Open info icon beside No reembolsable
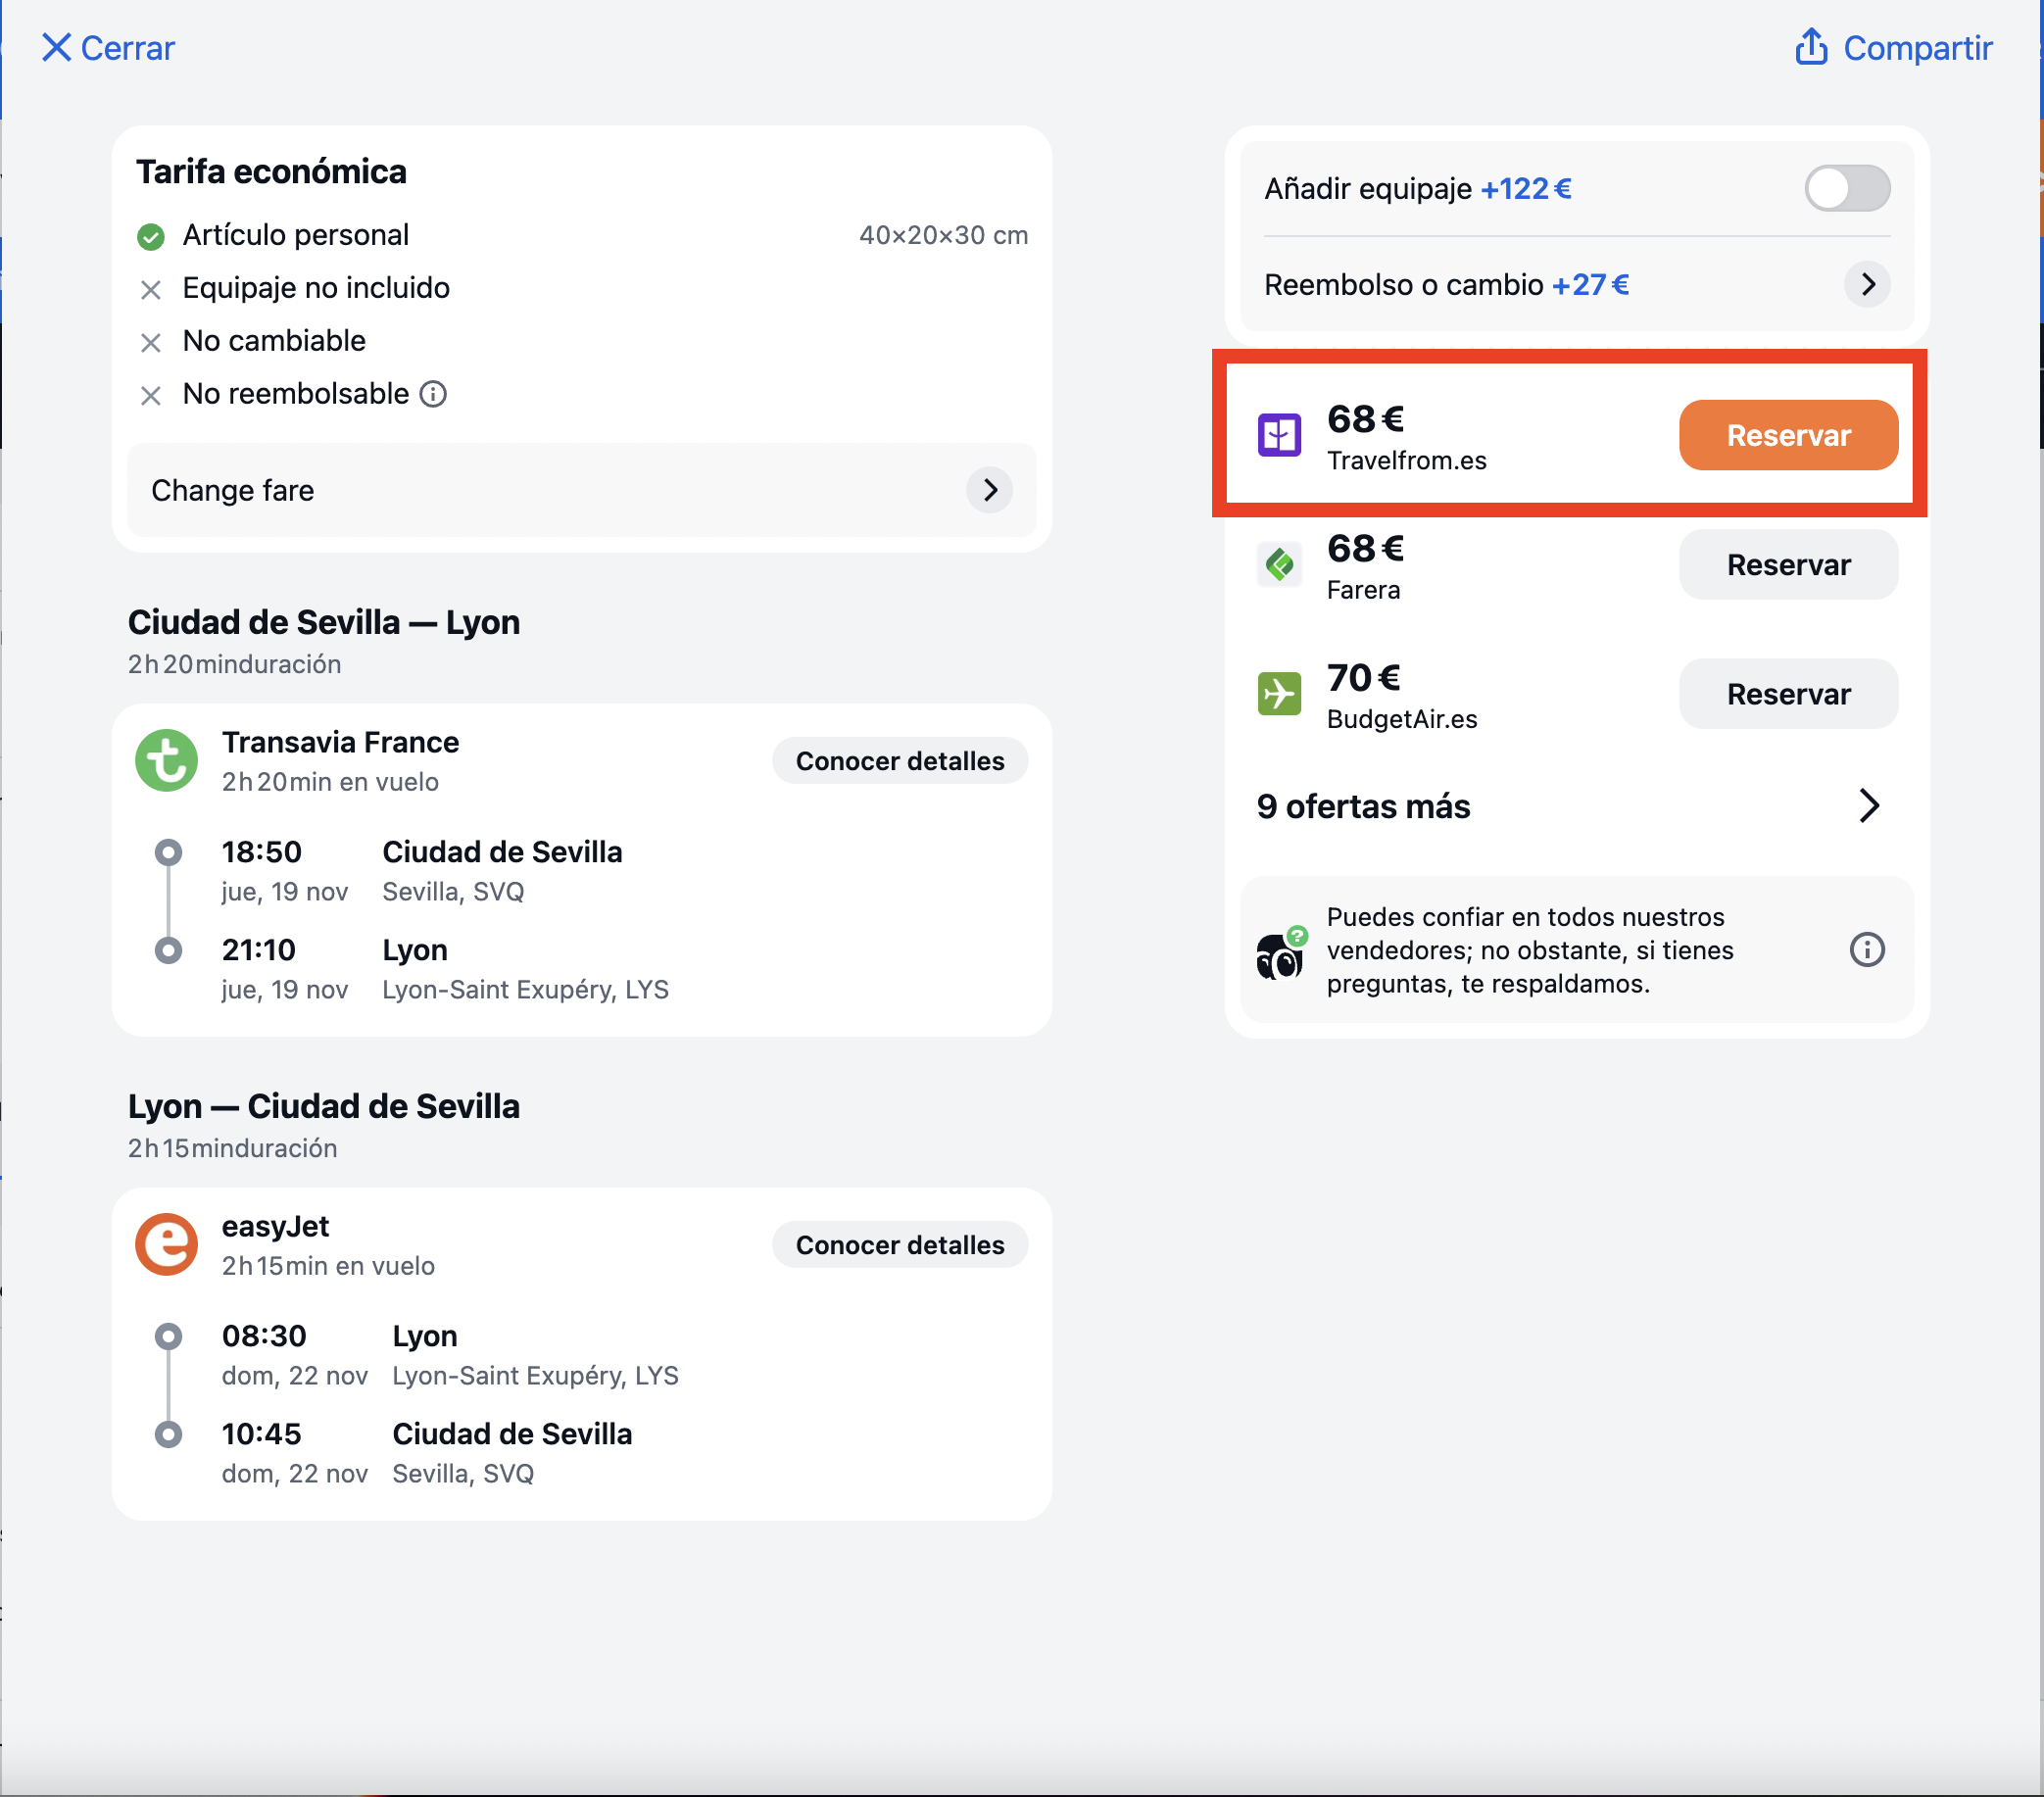Screen dimensions: 2044x1797 click(x=433, y=394)
